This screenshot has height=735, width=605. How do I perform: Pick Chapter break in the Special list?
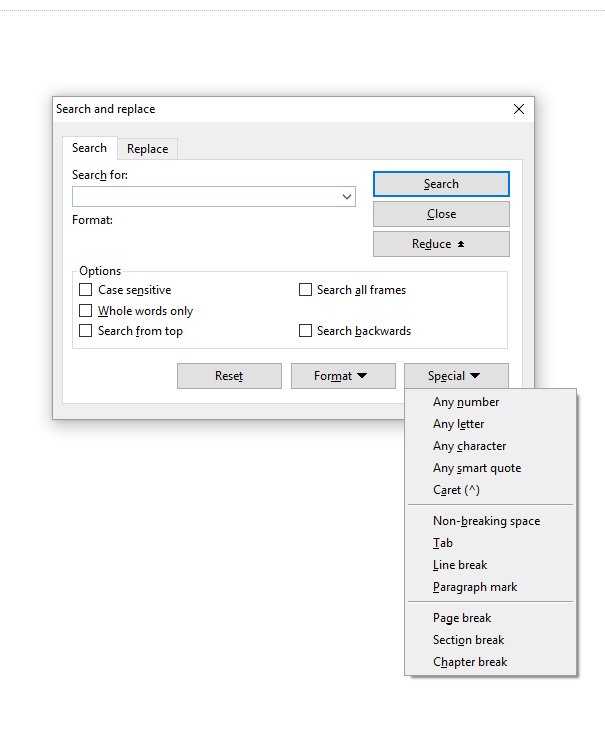470,662
